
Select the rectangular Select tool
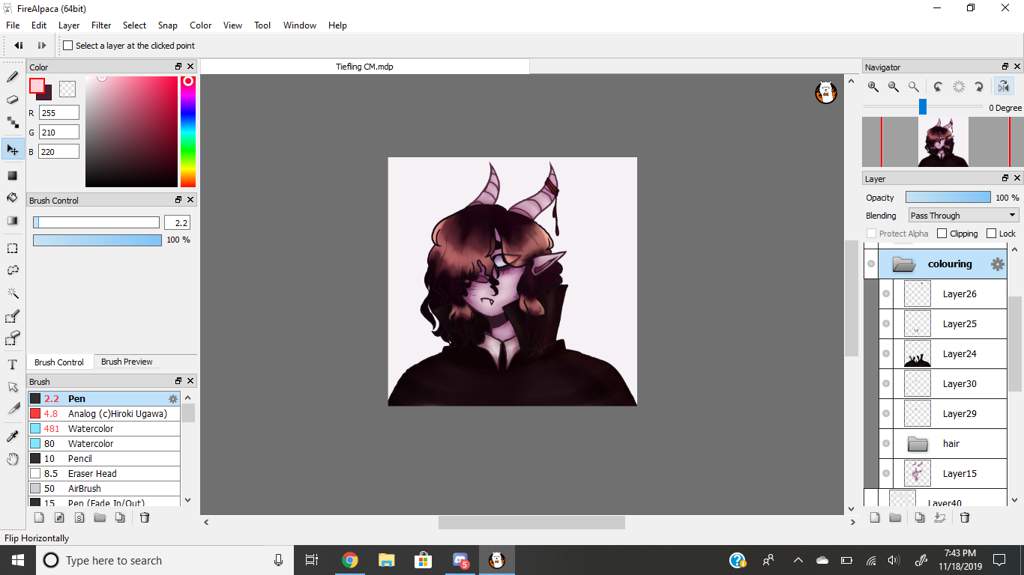[12, 248]
